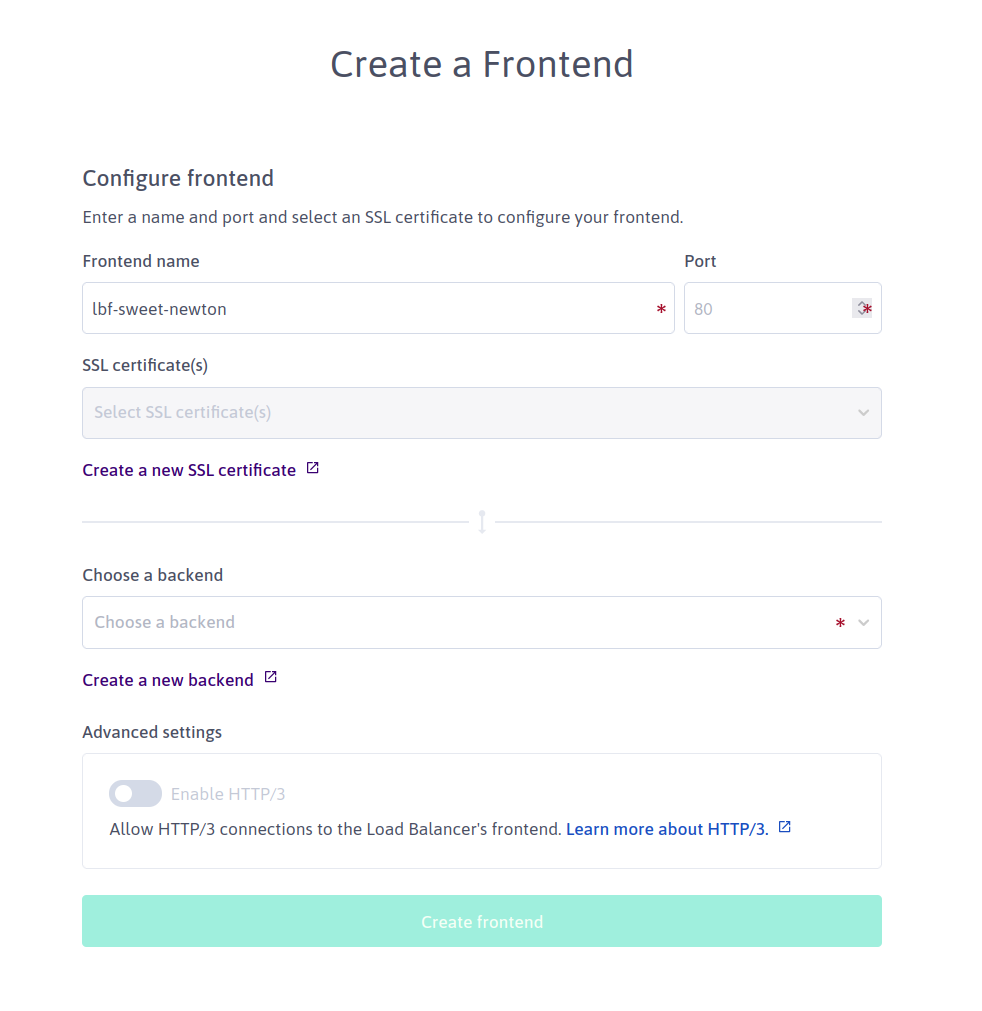Viewport: 982px width, 1011px height.
Task: Click the vertical double-arrow icon on the divider
Action: click(482, 522)
